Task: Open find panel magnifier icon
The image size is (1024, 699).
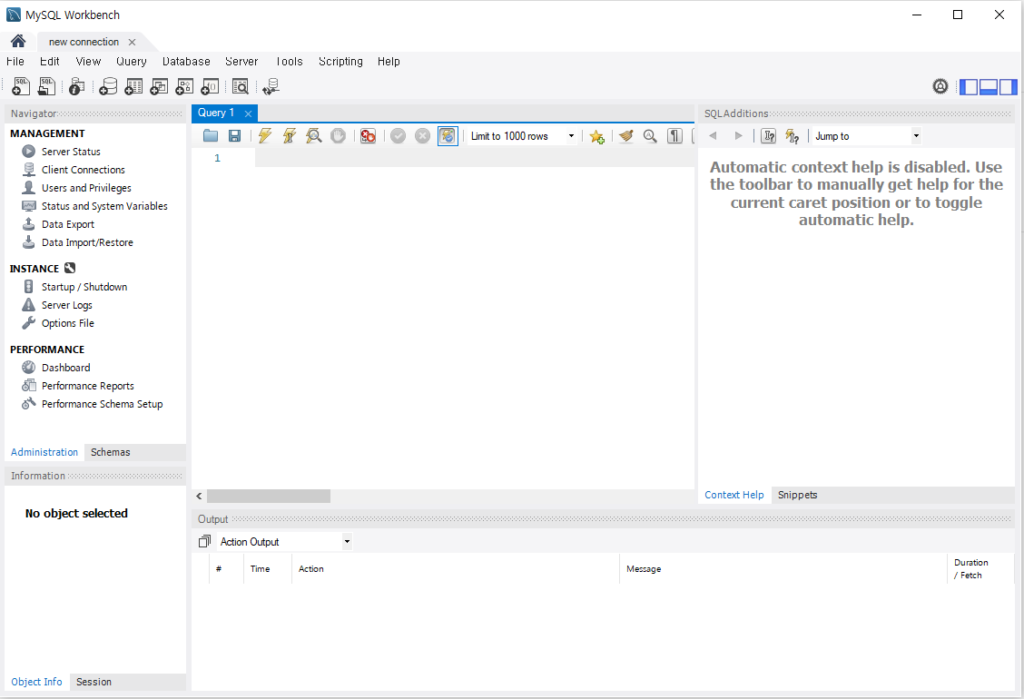Action: point(650,136)
